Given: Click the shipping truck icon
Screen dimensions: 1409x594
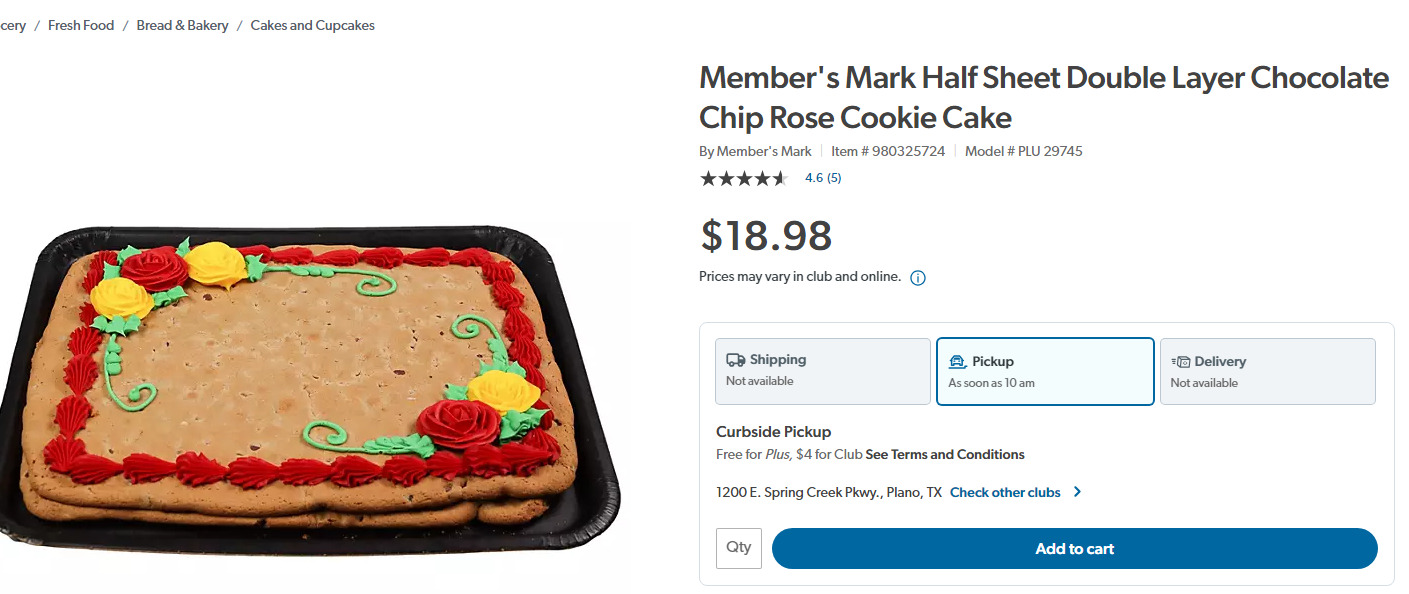Looking at the screenshot, I should (x=736, y=360).
